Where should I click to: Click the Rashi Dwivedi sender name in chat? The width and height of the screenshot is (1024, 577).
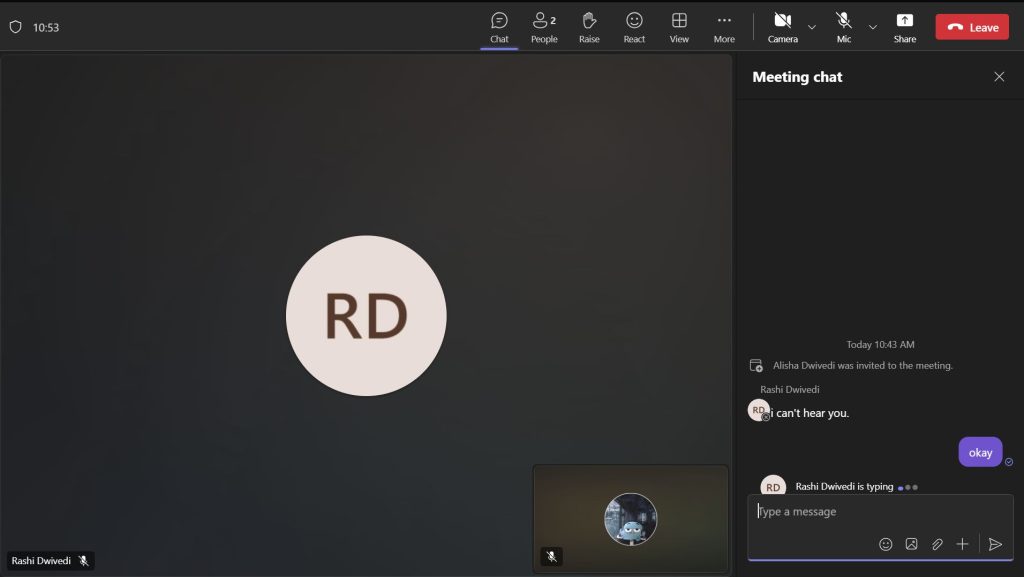790,390
